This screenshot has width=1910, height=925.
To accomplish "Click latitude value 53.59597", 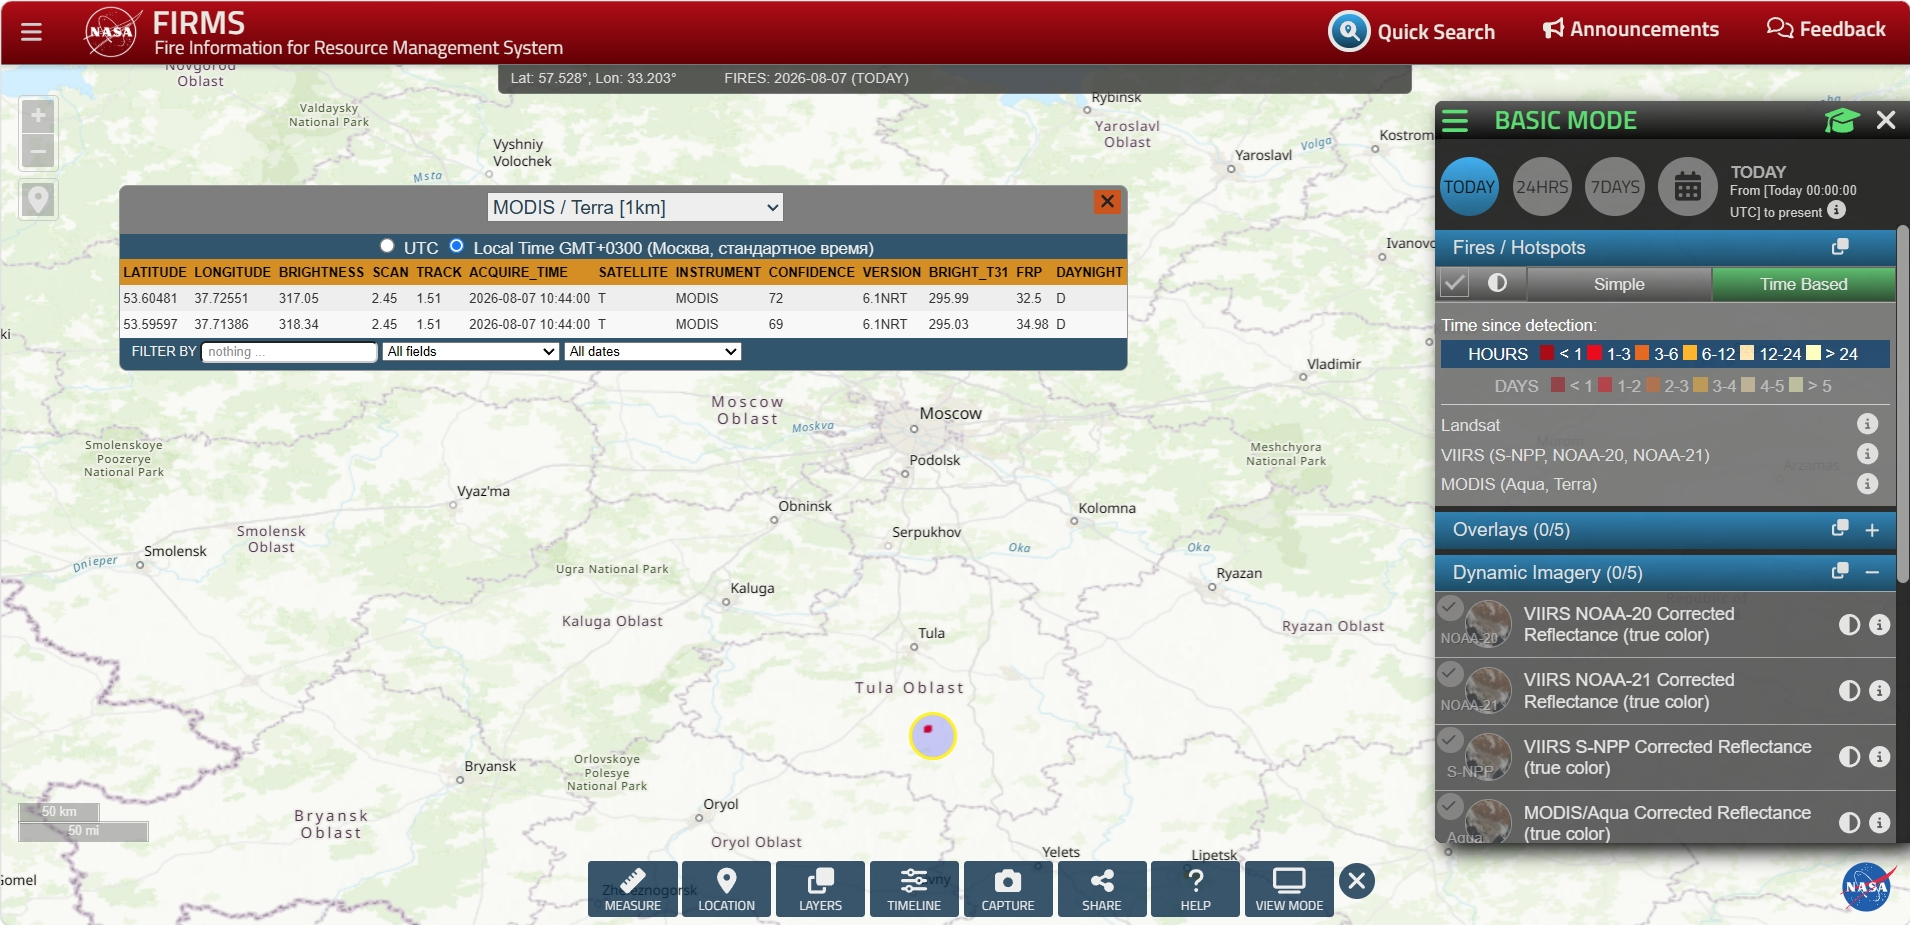I will coord(150,324).
